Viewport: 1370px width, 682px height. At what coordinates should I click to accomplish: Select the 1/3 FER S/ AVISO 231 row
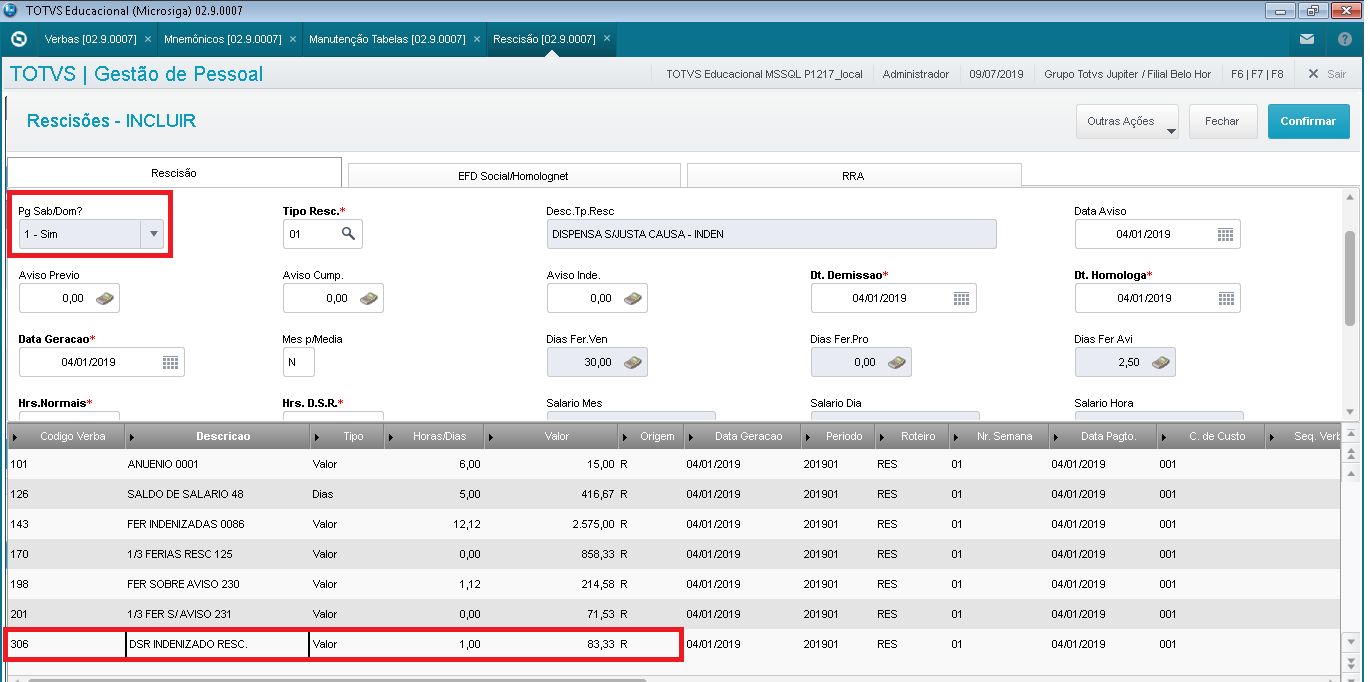674,614
